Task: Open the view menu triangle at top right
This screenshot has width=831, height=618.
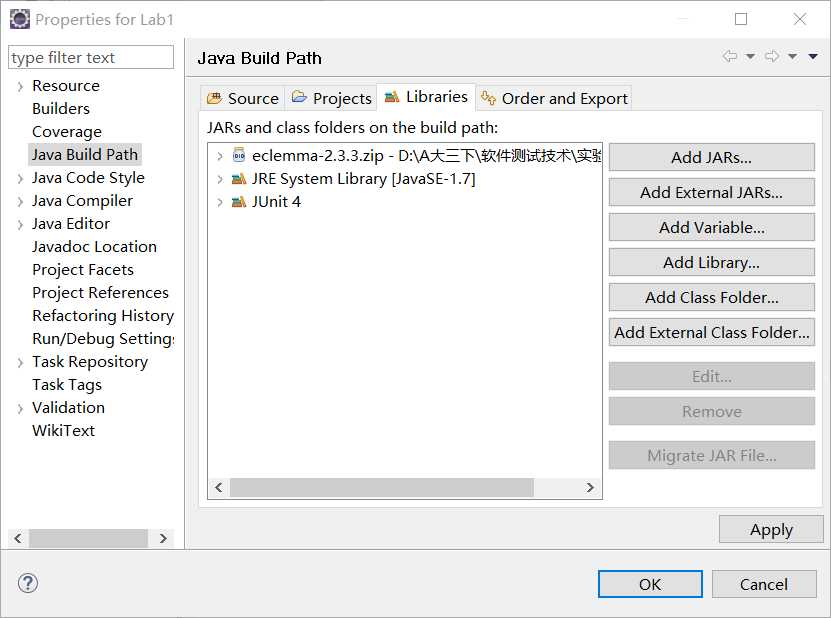Action: [813, 56]
